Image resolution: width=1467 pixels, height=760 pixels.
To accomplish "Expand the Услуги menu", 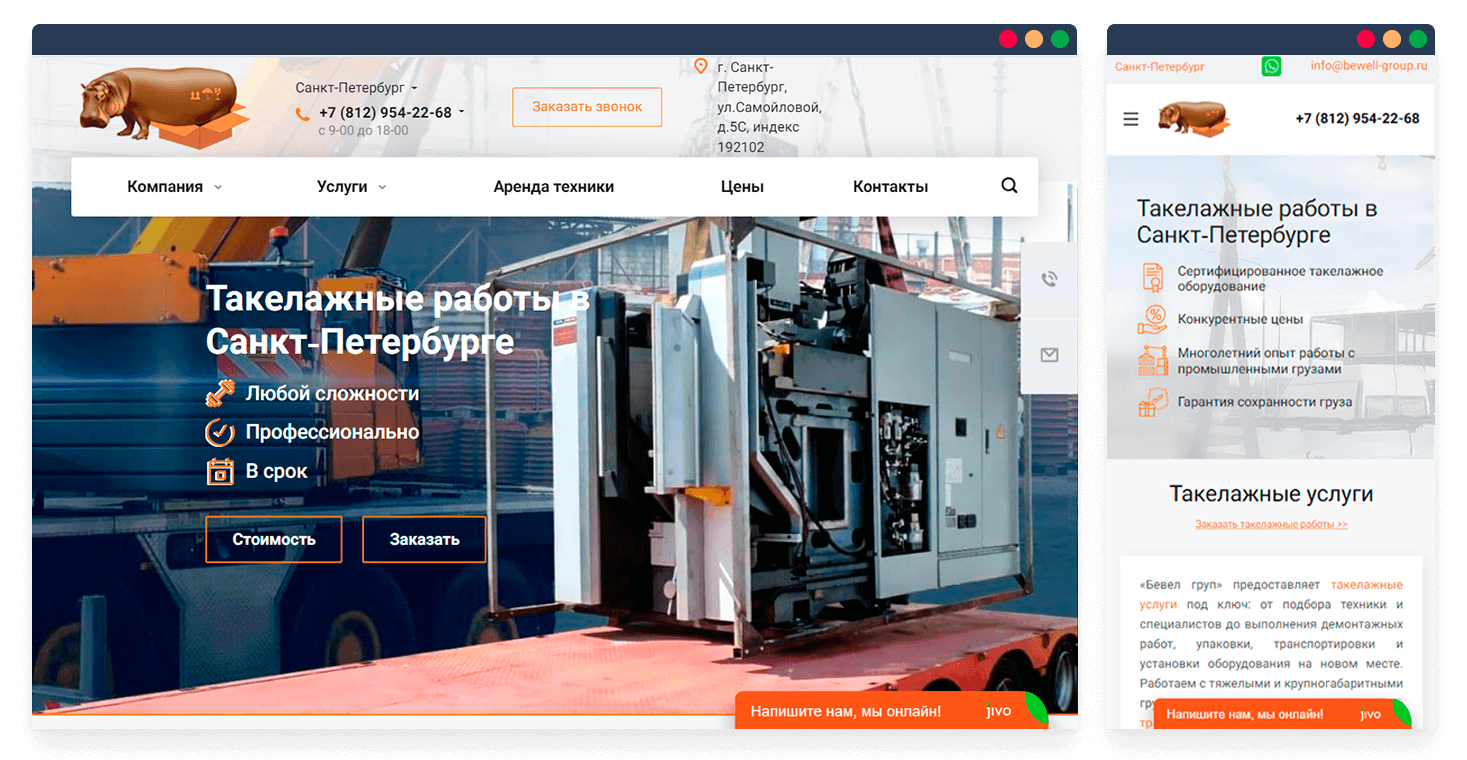I will click(351, 187).
